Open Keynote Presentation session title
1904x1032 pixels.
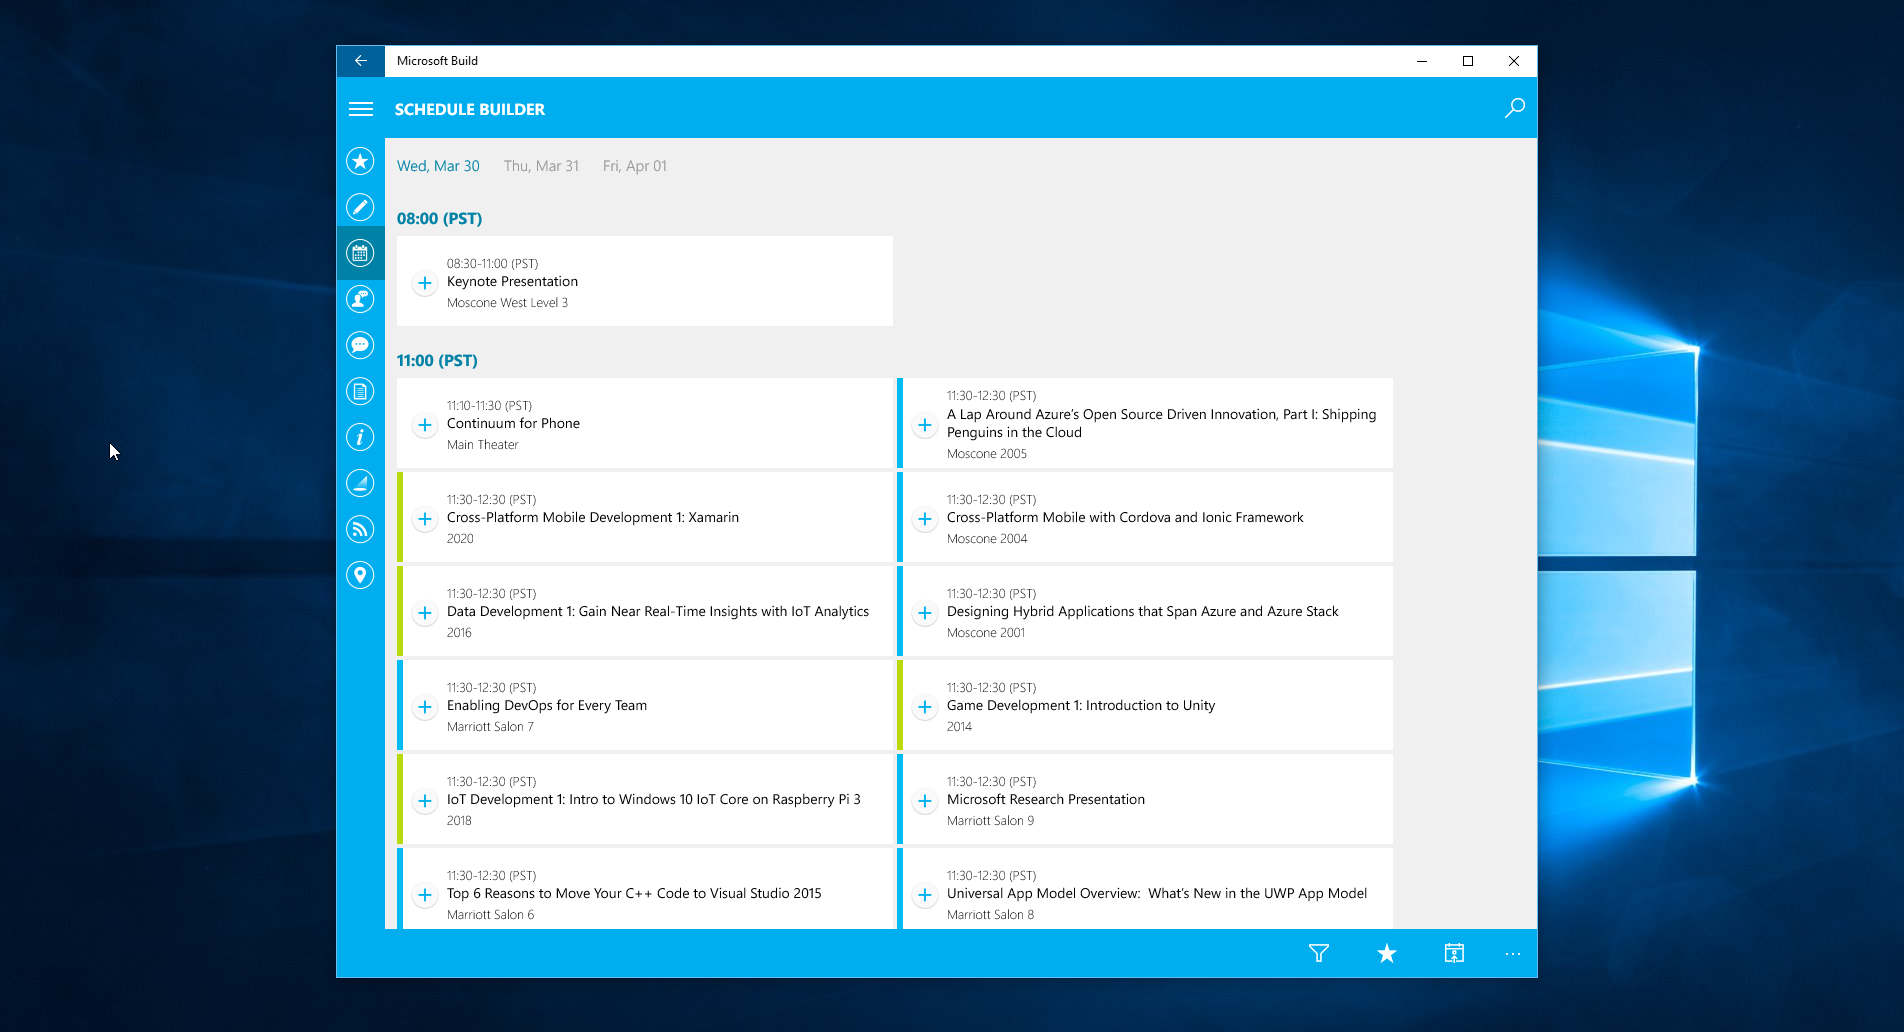pos(512,282)
